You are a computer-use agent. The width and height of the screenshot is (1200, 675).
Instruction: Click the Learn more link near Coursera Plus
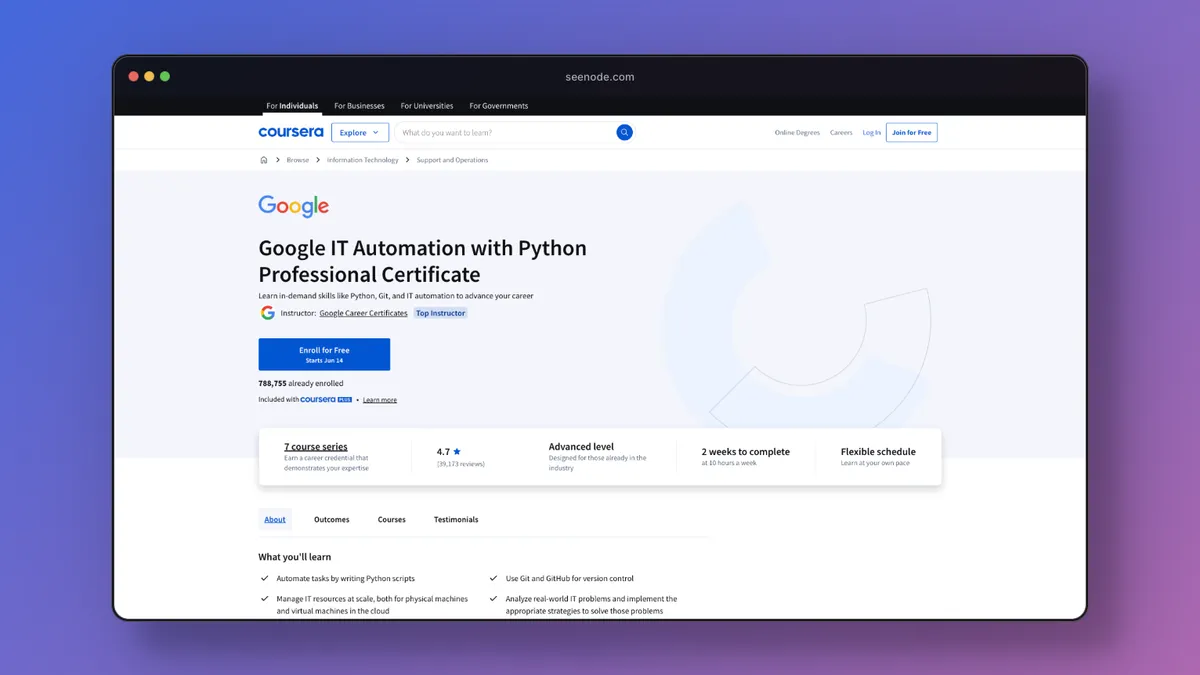click(x=379, y=399)
